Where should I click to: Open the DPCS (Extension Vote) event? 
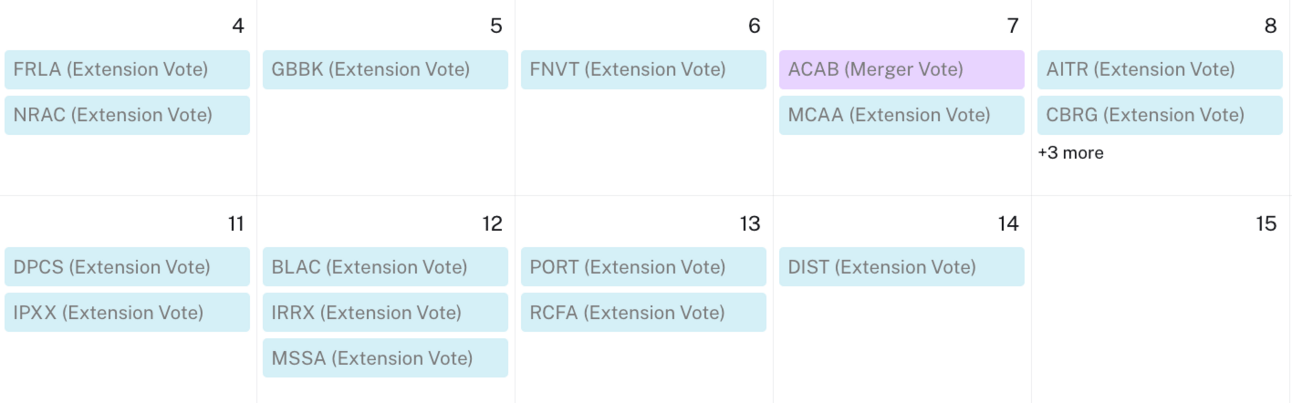coord(127,267)
